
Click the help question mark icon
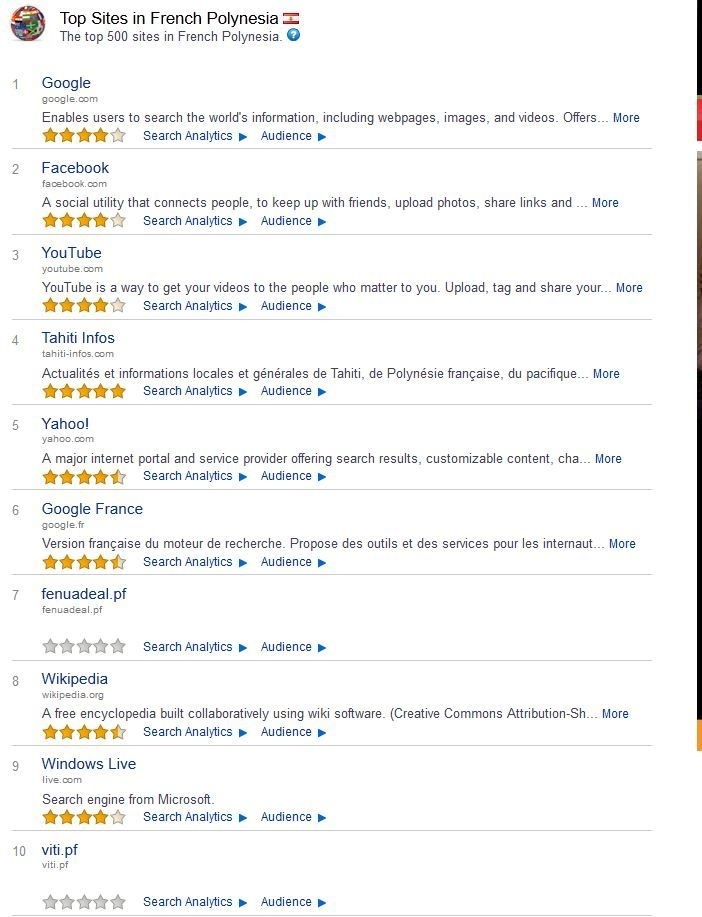[293, 35]
